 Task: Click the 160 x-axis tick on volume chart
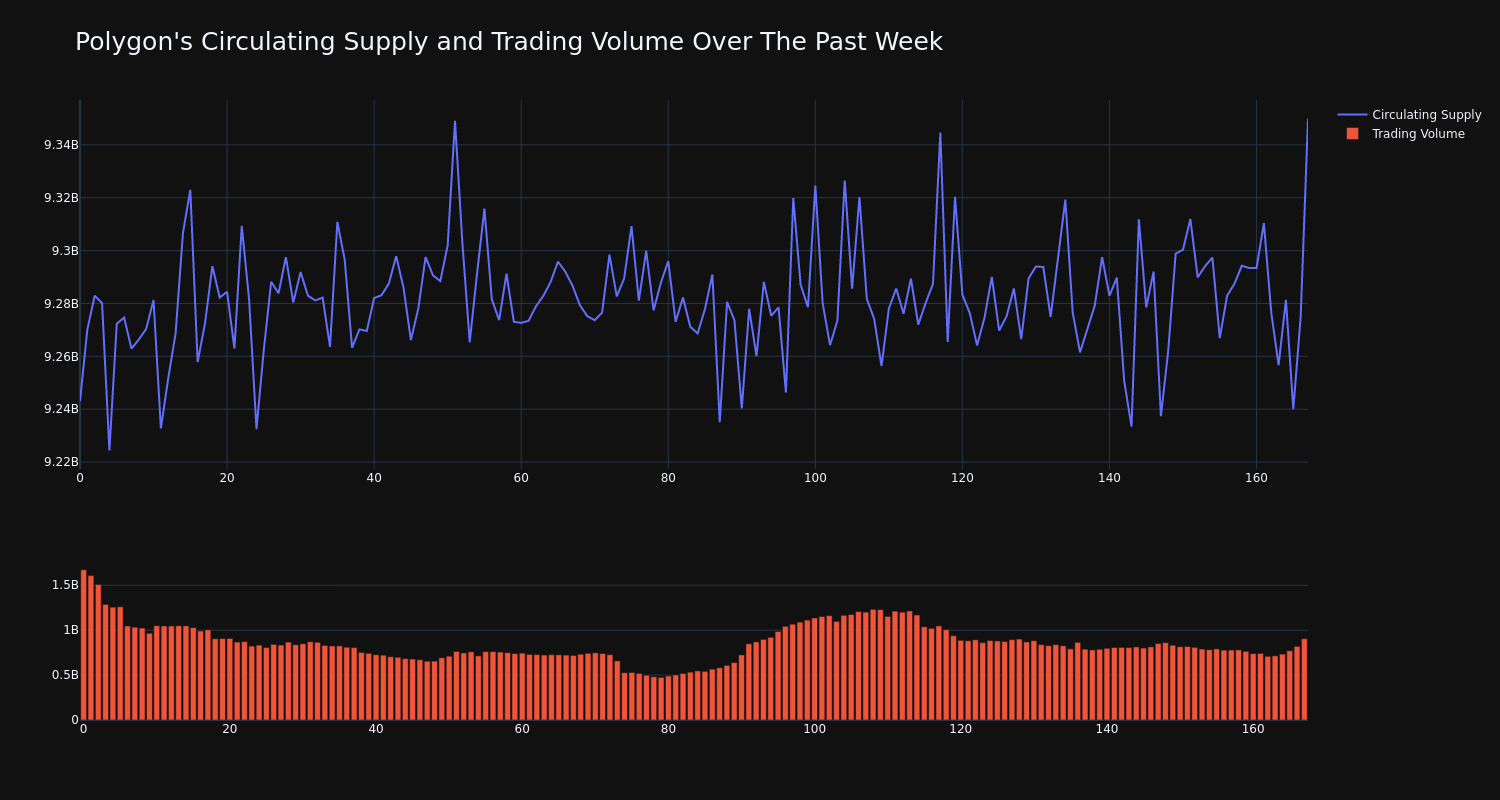tap(1253, 729)
